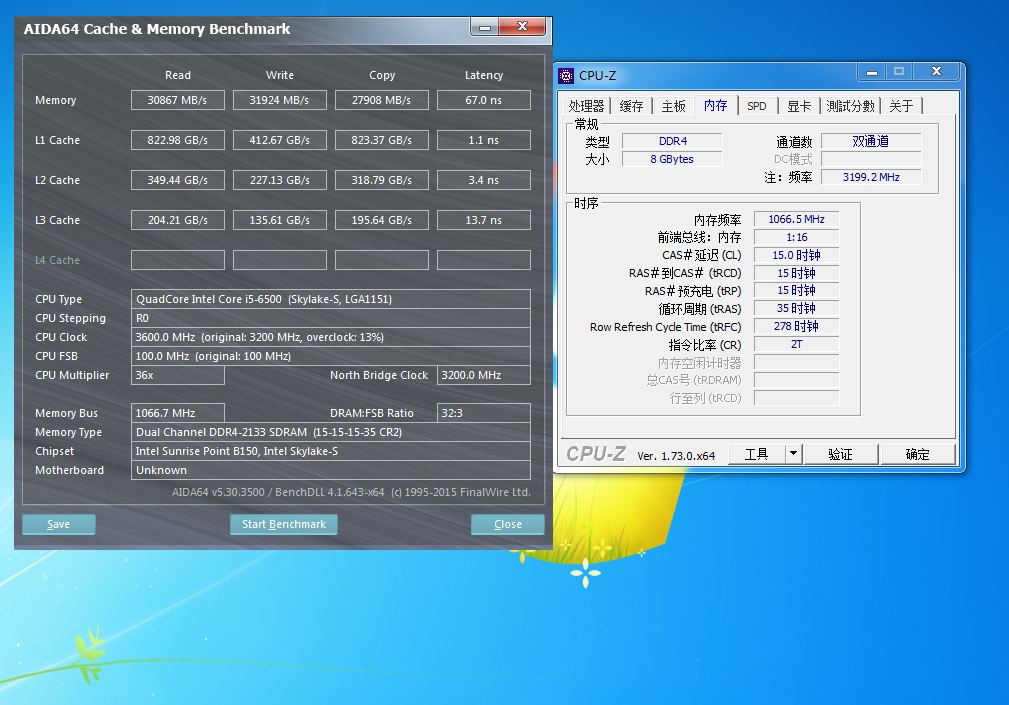Image resolution: width=1009 pixels, height=705 pixels.
Task: Click the Memory Read result field
Action: [x=177, y=100]
